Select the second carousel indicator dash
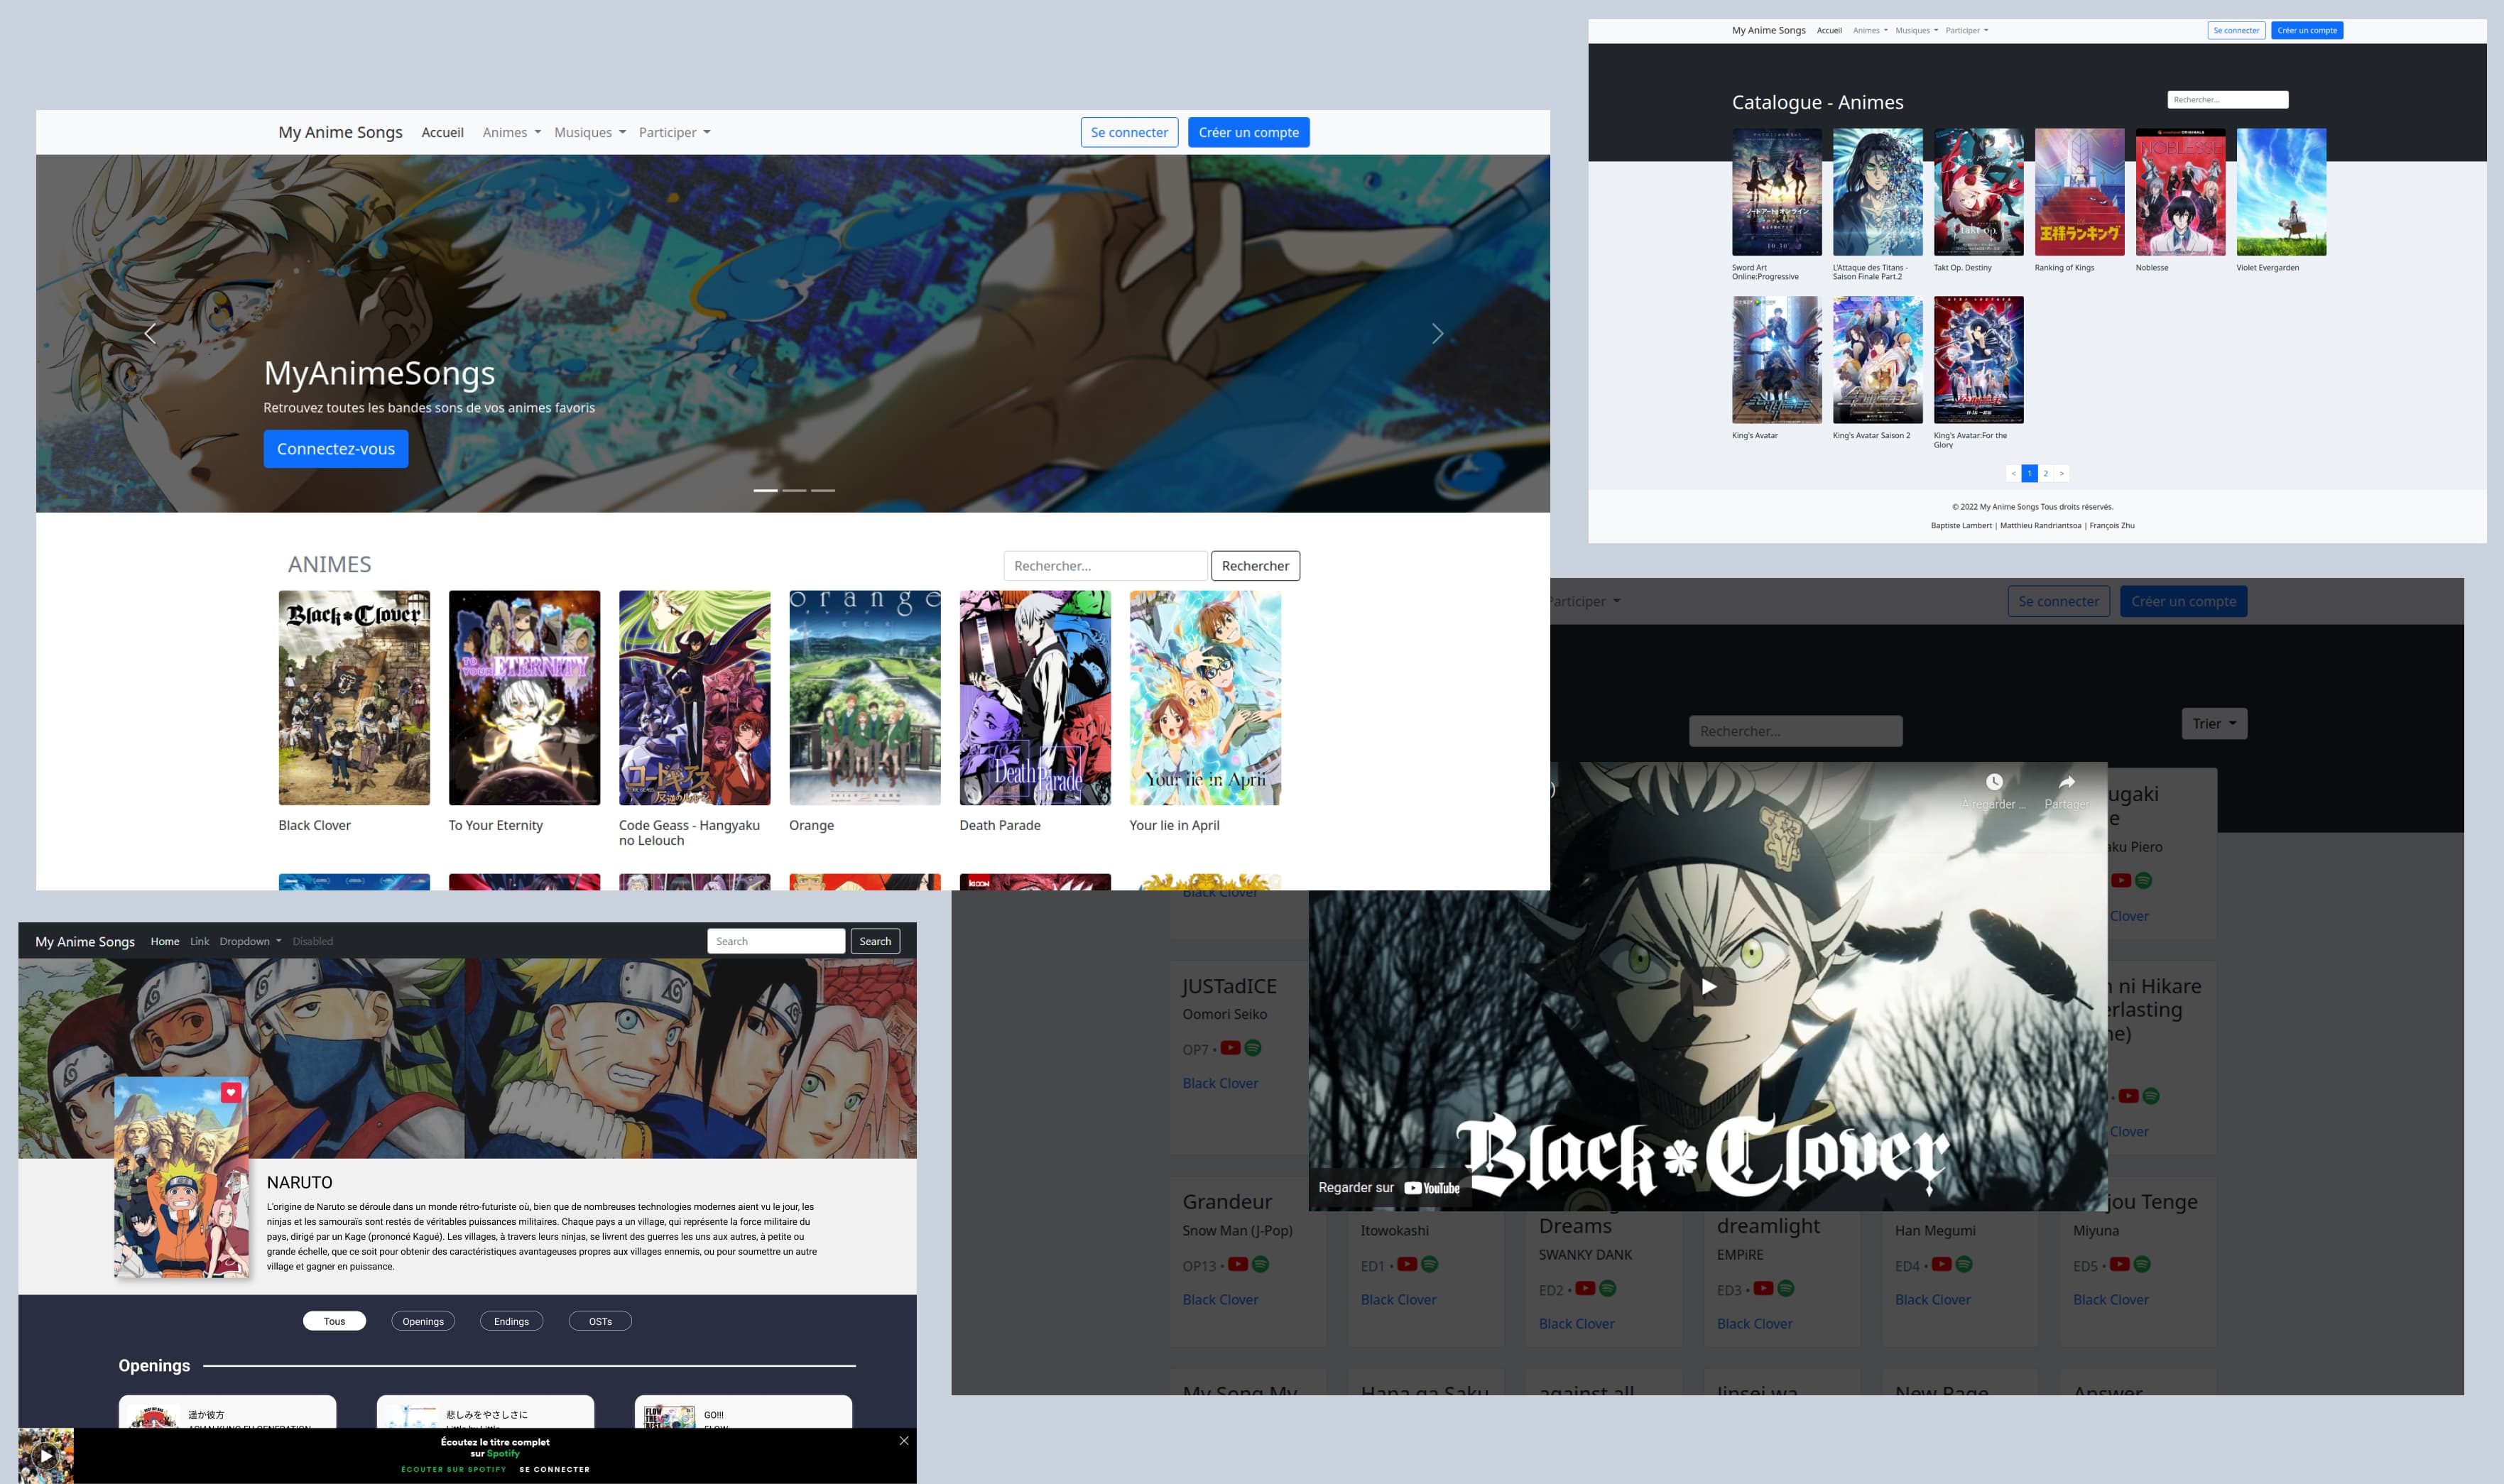The width and height of the screenshot is (2504, 1484). 794,490
